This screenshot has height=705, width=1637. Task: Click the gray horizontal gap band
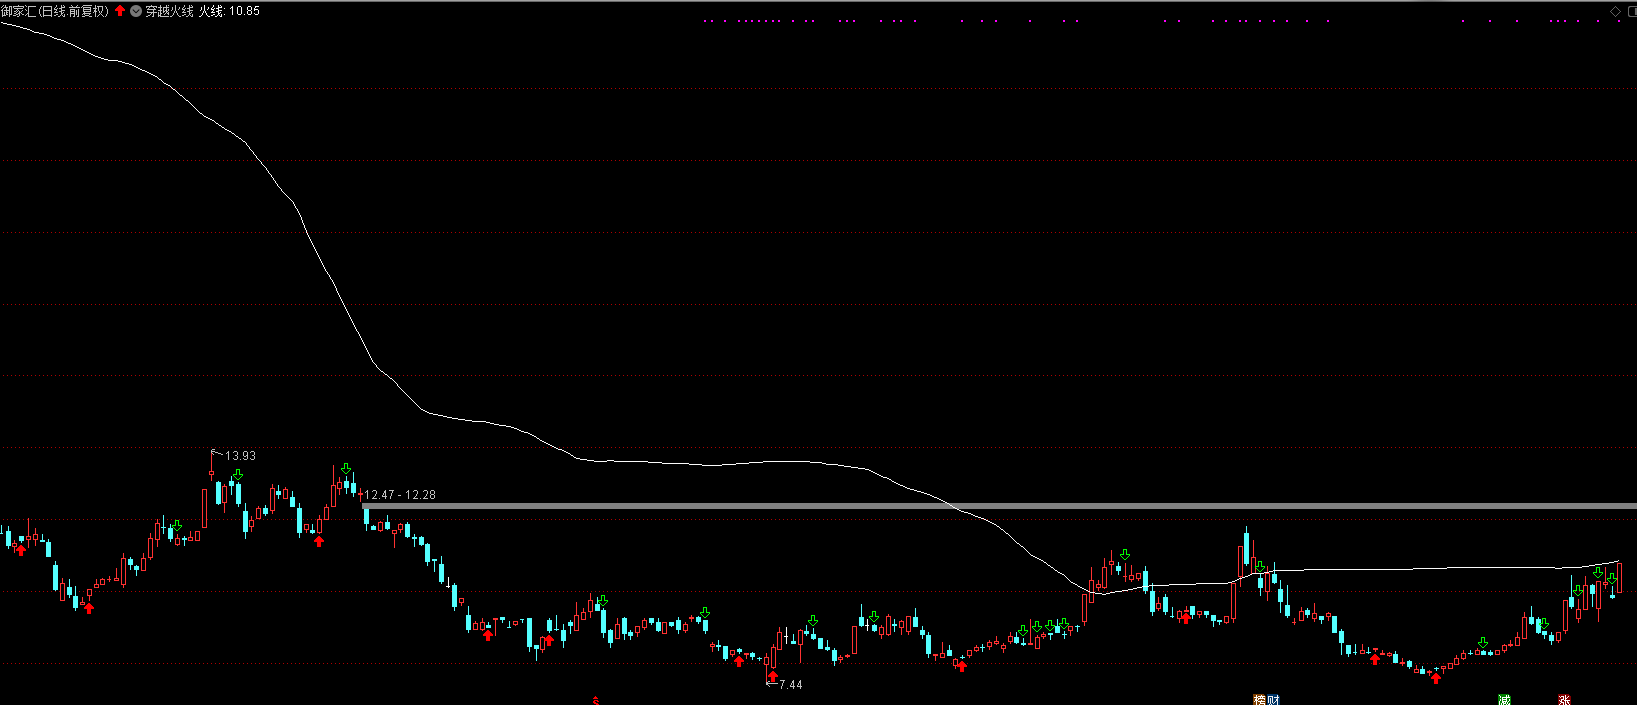(x=1000, y=506)
